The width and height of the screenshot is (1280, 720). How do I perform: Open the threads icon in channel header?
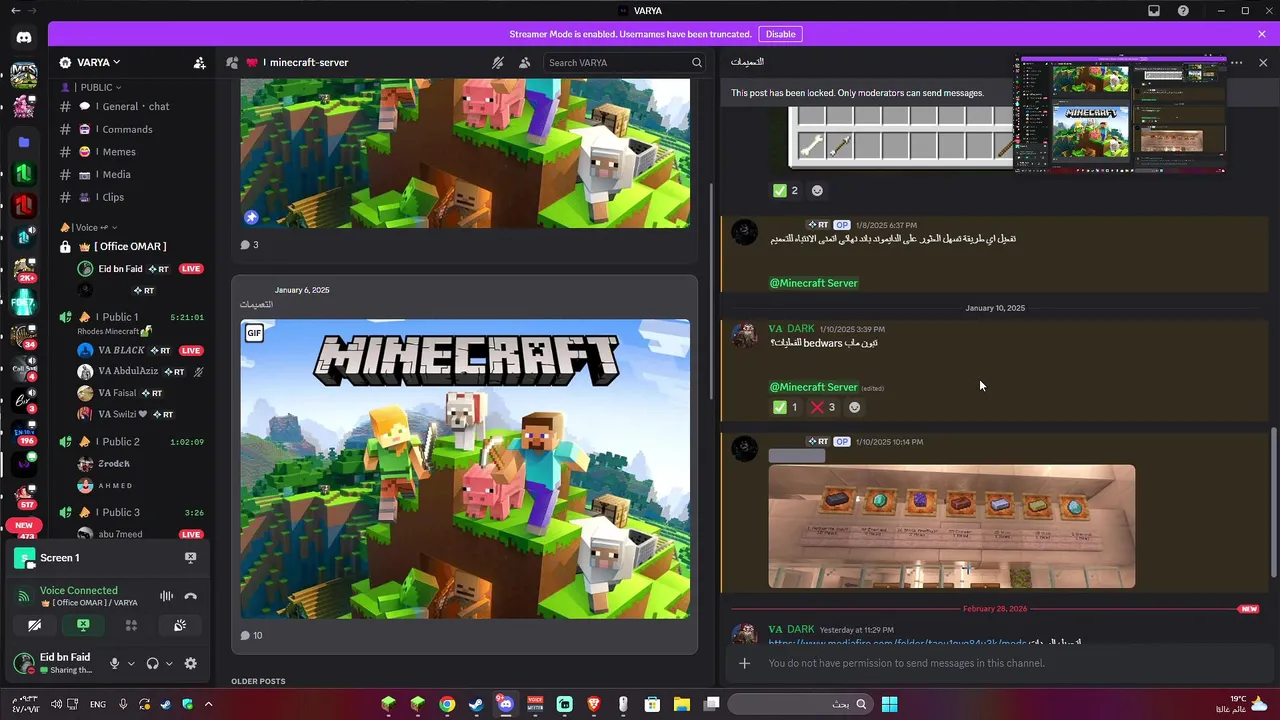[x=232, y=62]
